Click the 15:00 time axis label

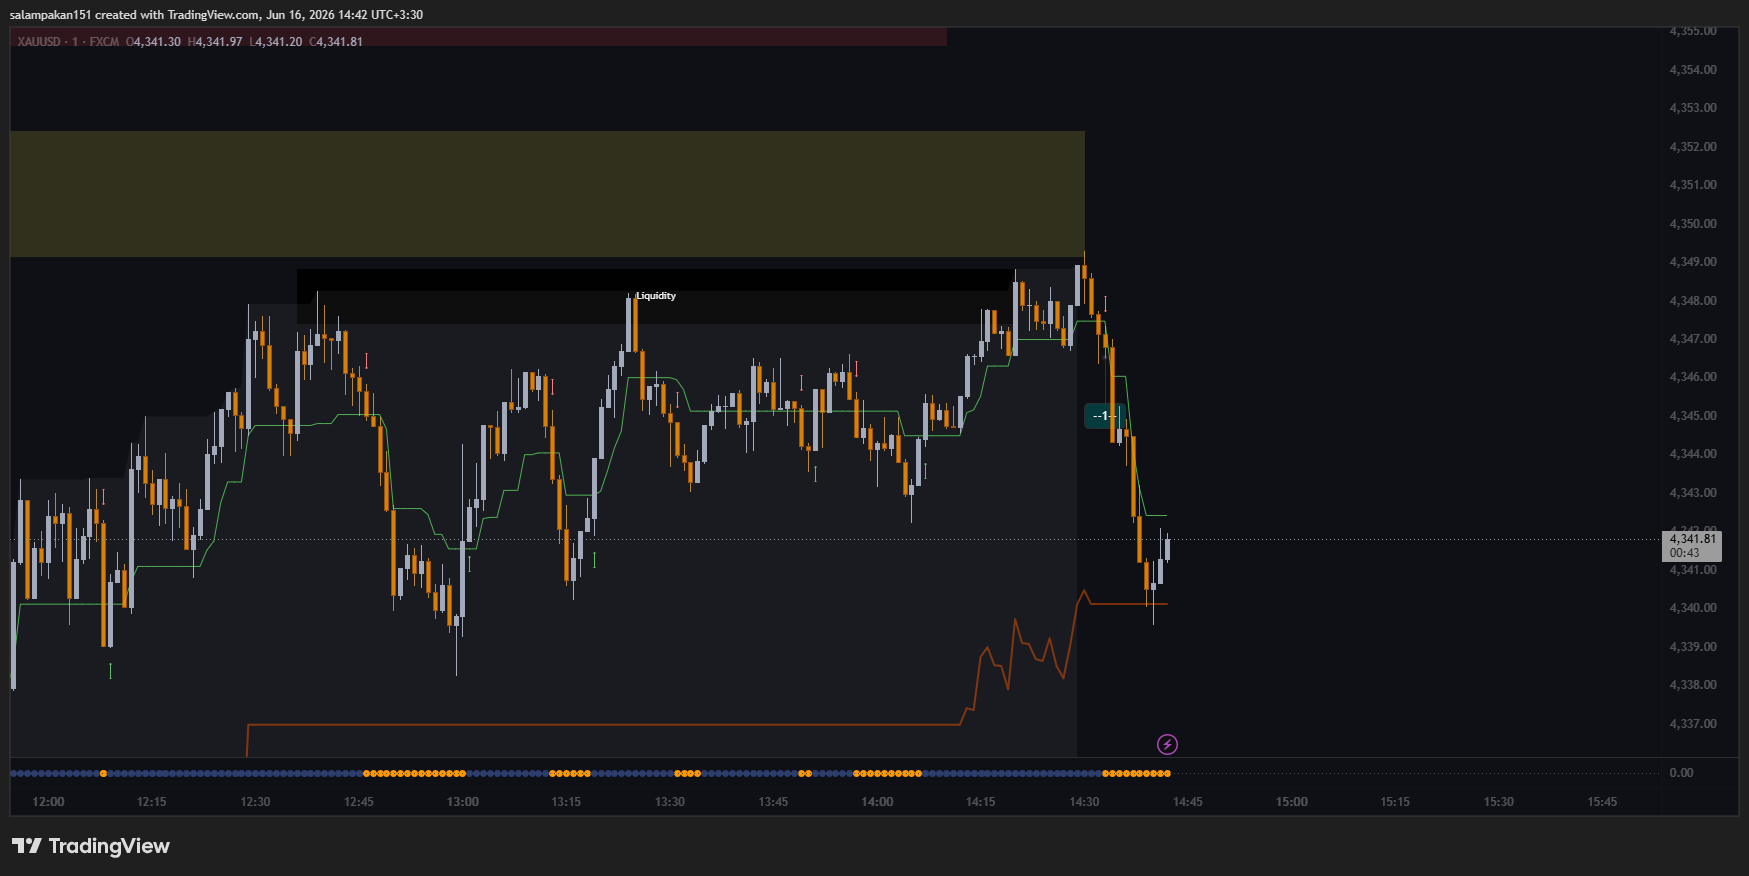tap(1292, 802)
